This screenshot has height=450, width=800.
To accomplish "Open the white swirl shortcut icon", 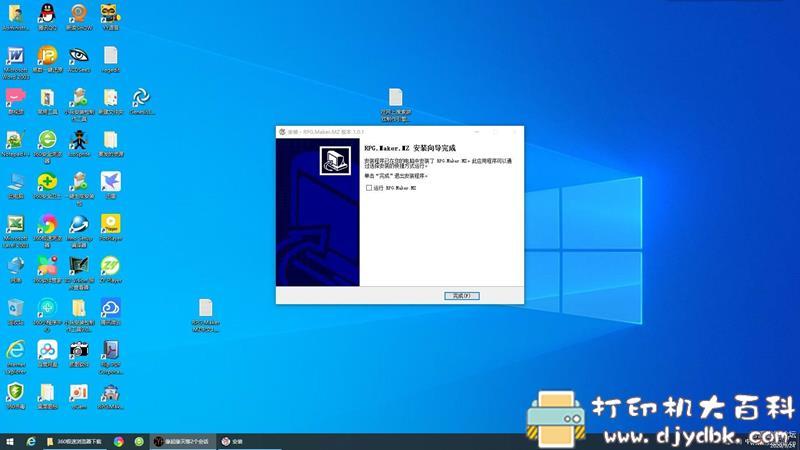I will coord(142,101).
